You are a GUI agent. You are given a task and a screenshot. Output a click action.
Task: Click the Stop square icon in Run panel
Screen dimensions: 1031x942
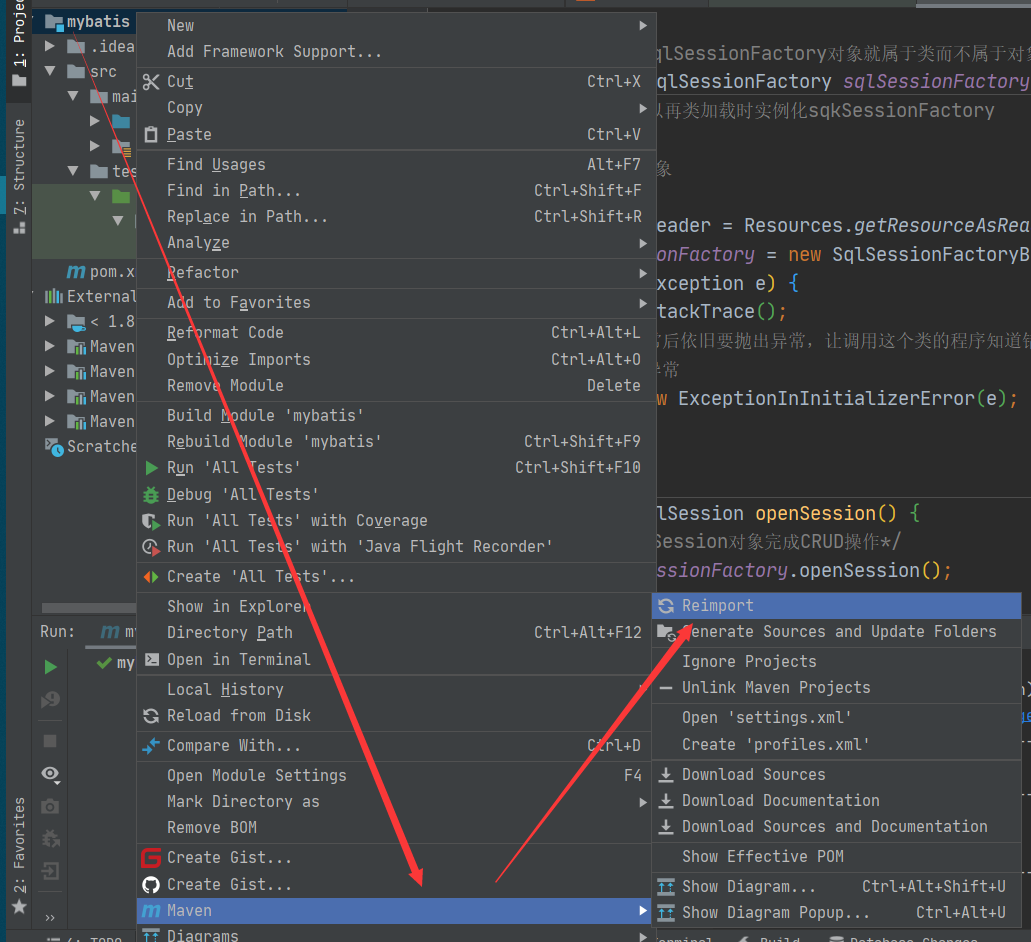pyautogui.click(x=50, y=741)
